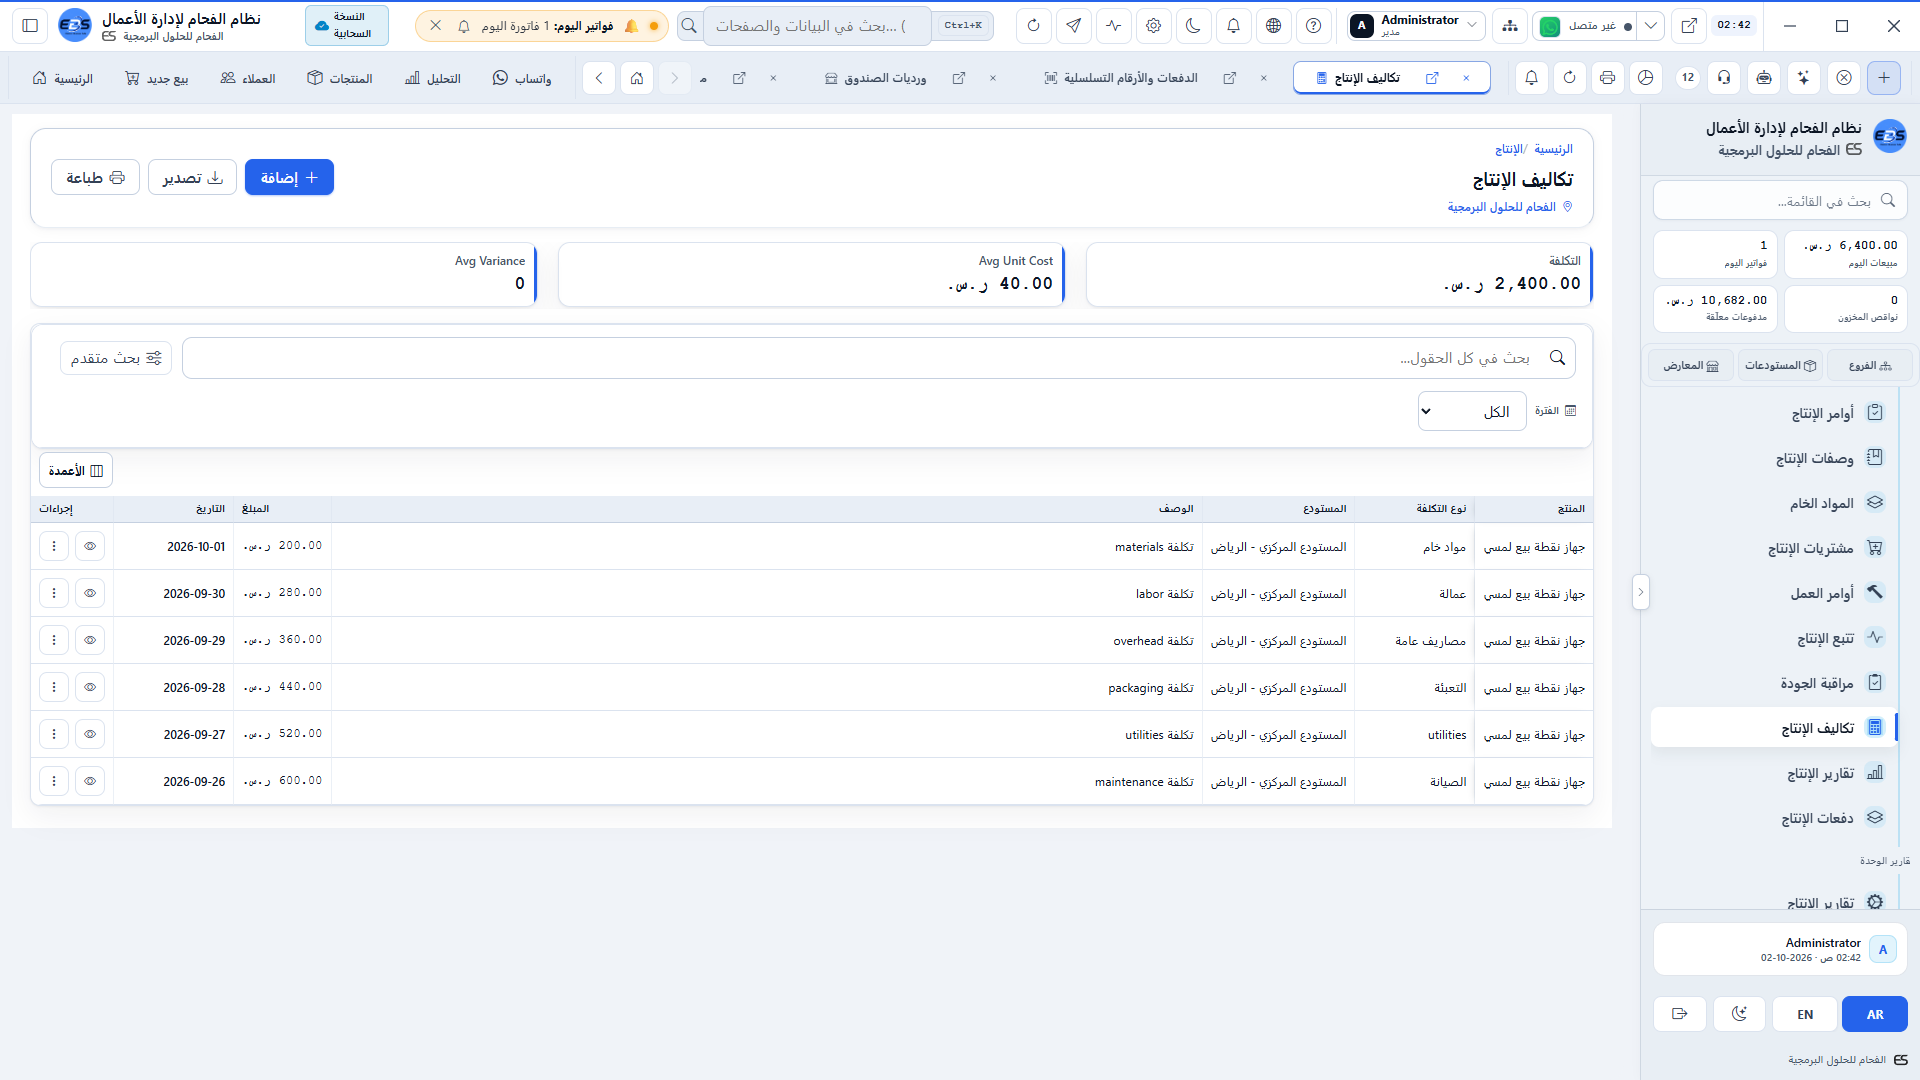
Task: Click the number 12 badge
Action: (1688, 78)
